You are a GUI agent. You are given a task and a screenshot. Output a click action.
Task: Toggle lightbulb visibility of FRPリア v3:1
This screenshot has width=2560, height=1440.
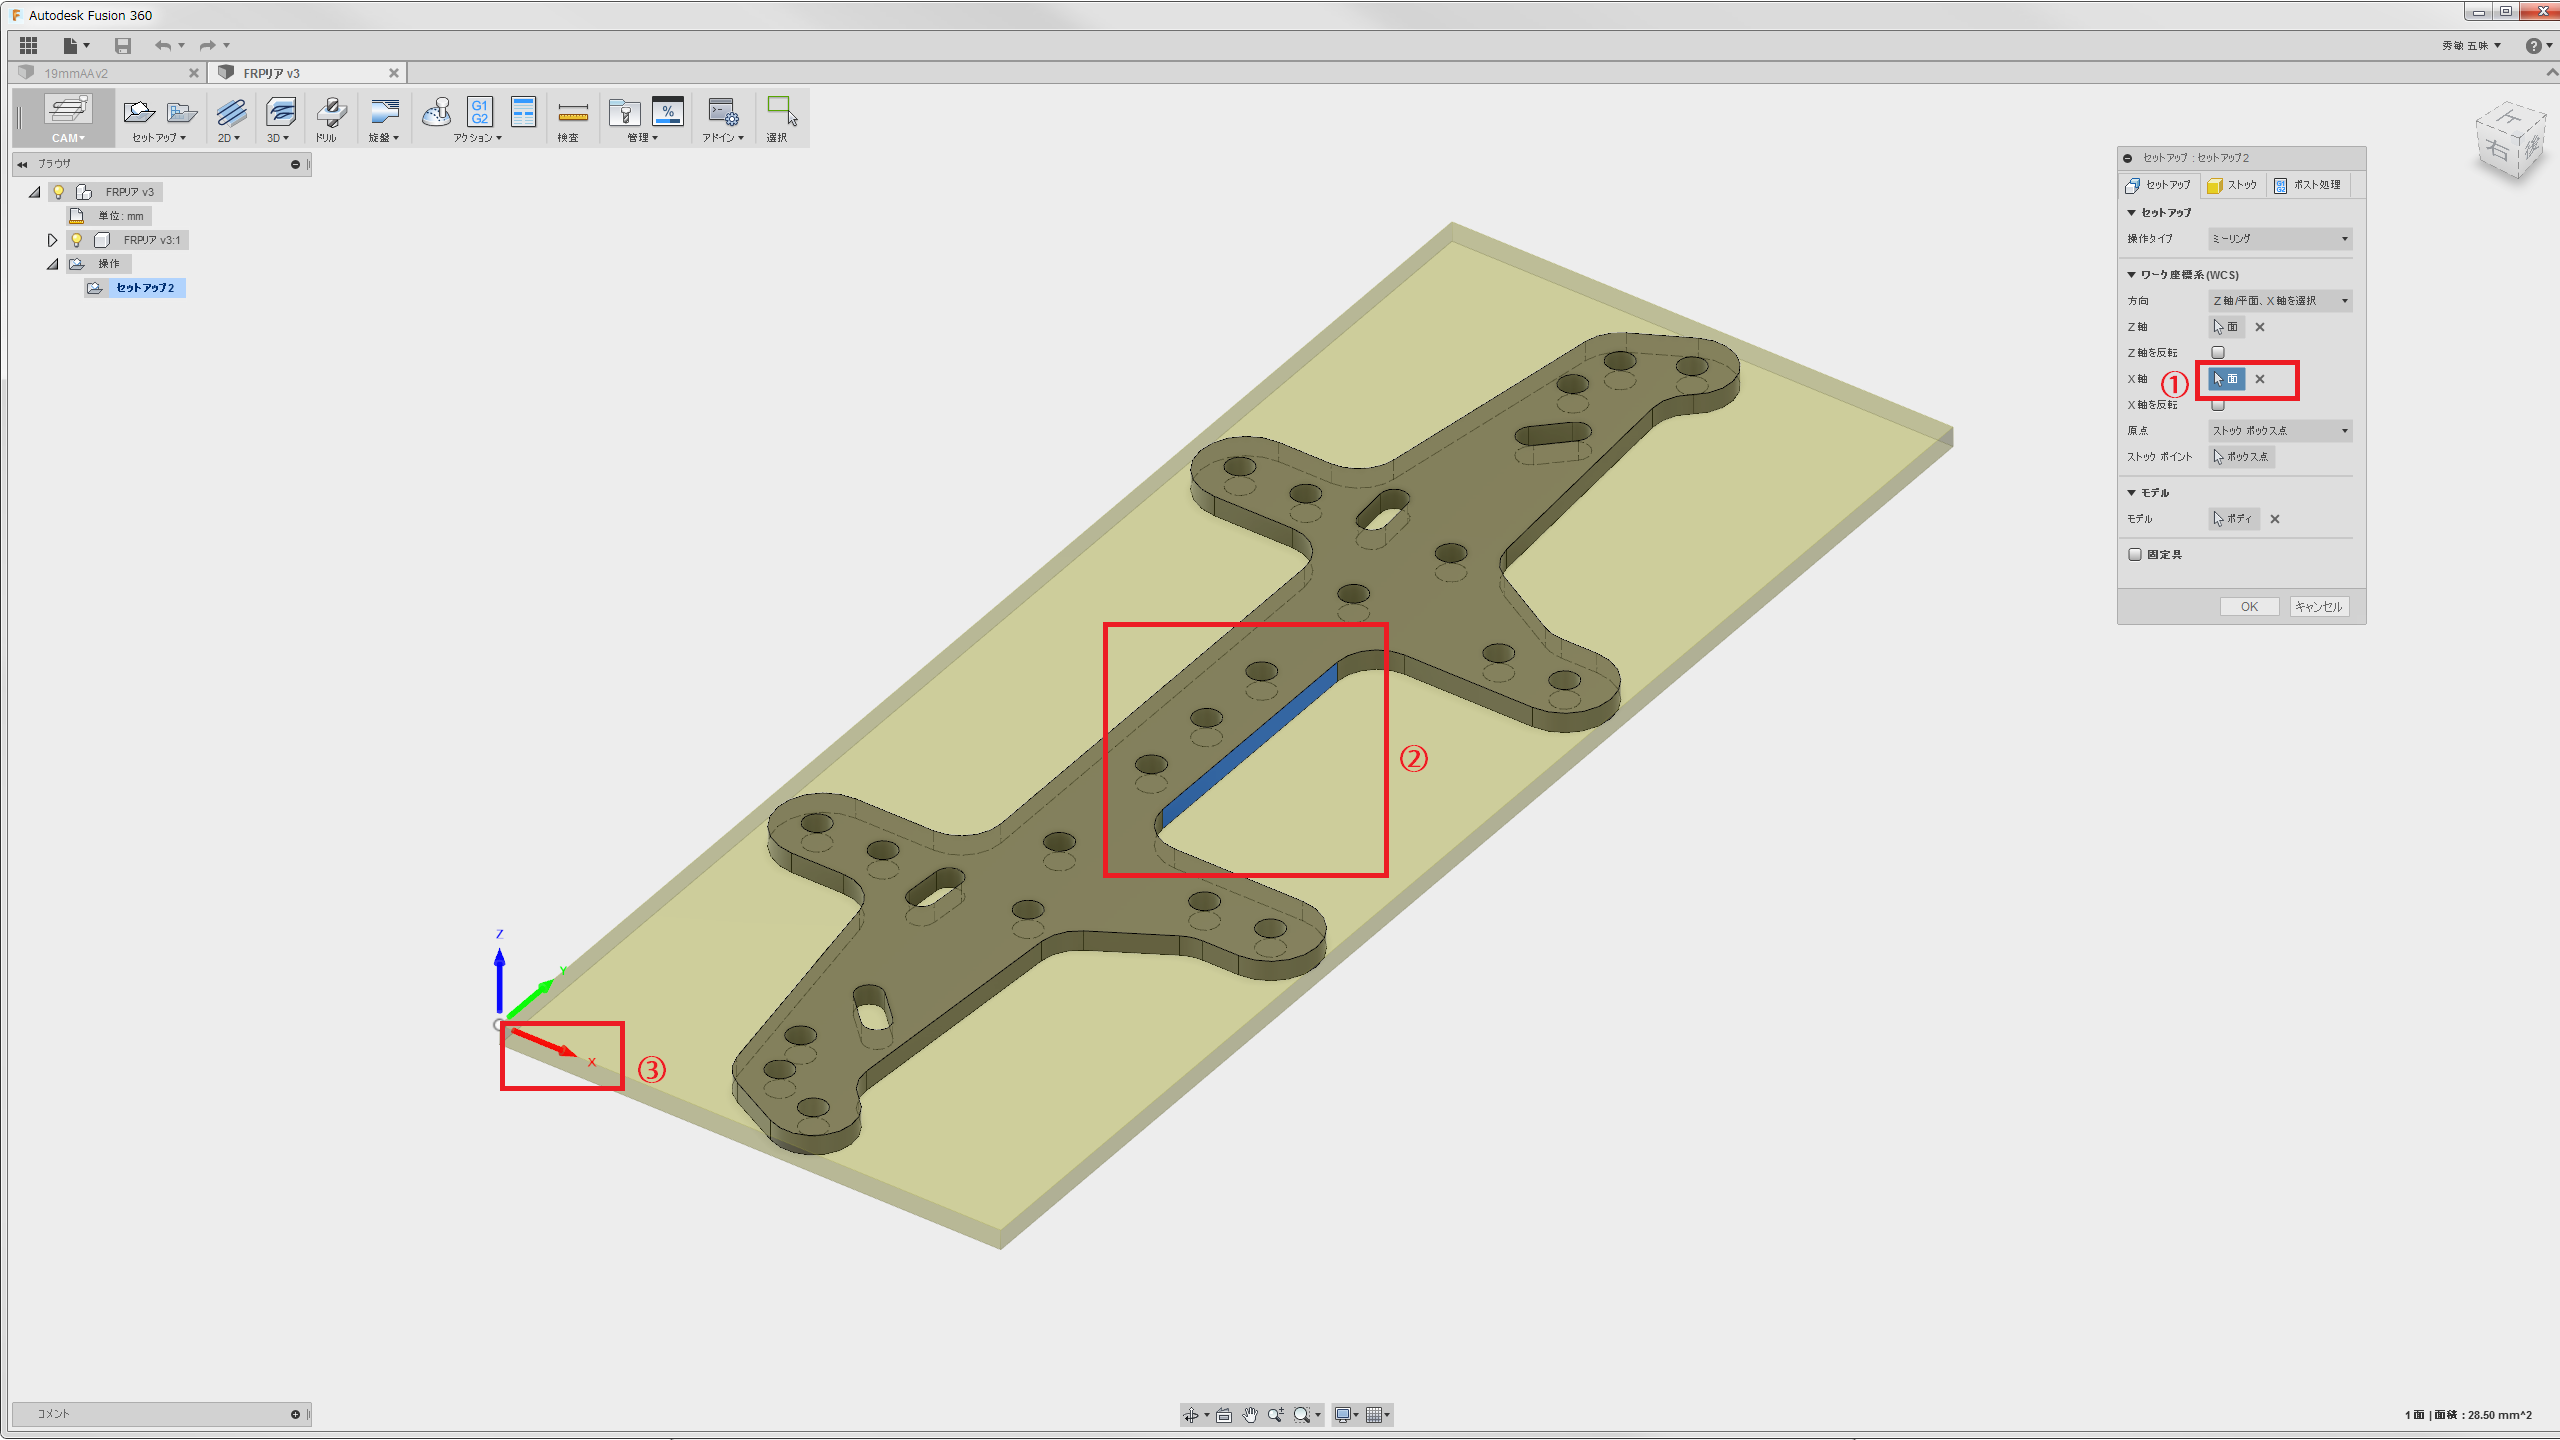point(77,240)
